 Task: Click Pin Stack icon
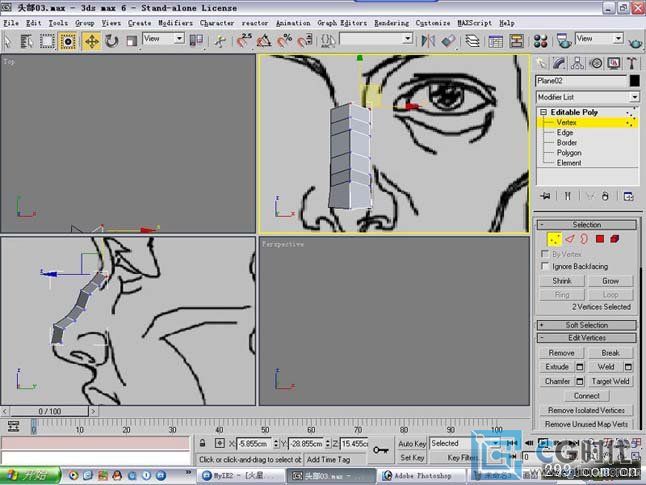click(x=546, y=196)
